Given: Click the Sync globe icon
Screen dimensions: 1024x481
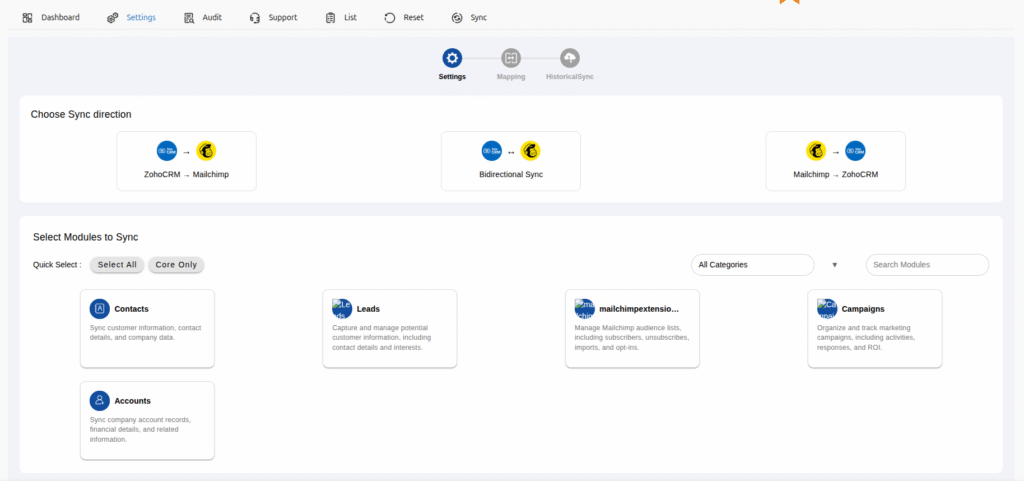Looking at the screenshot, I should 457,18.
